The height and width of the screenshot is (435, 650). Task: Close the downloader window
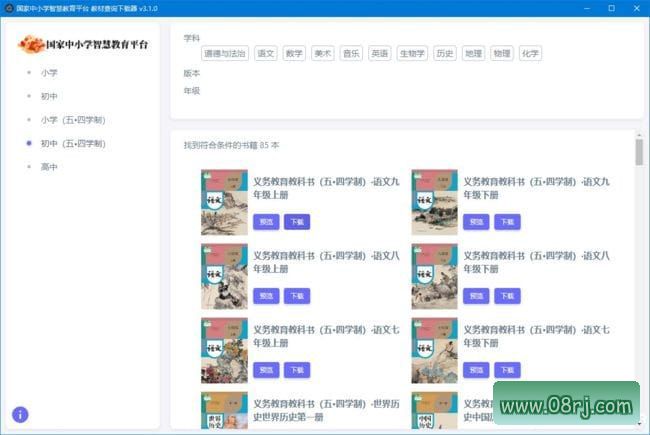[x=637, y=8]
